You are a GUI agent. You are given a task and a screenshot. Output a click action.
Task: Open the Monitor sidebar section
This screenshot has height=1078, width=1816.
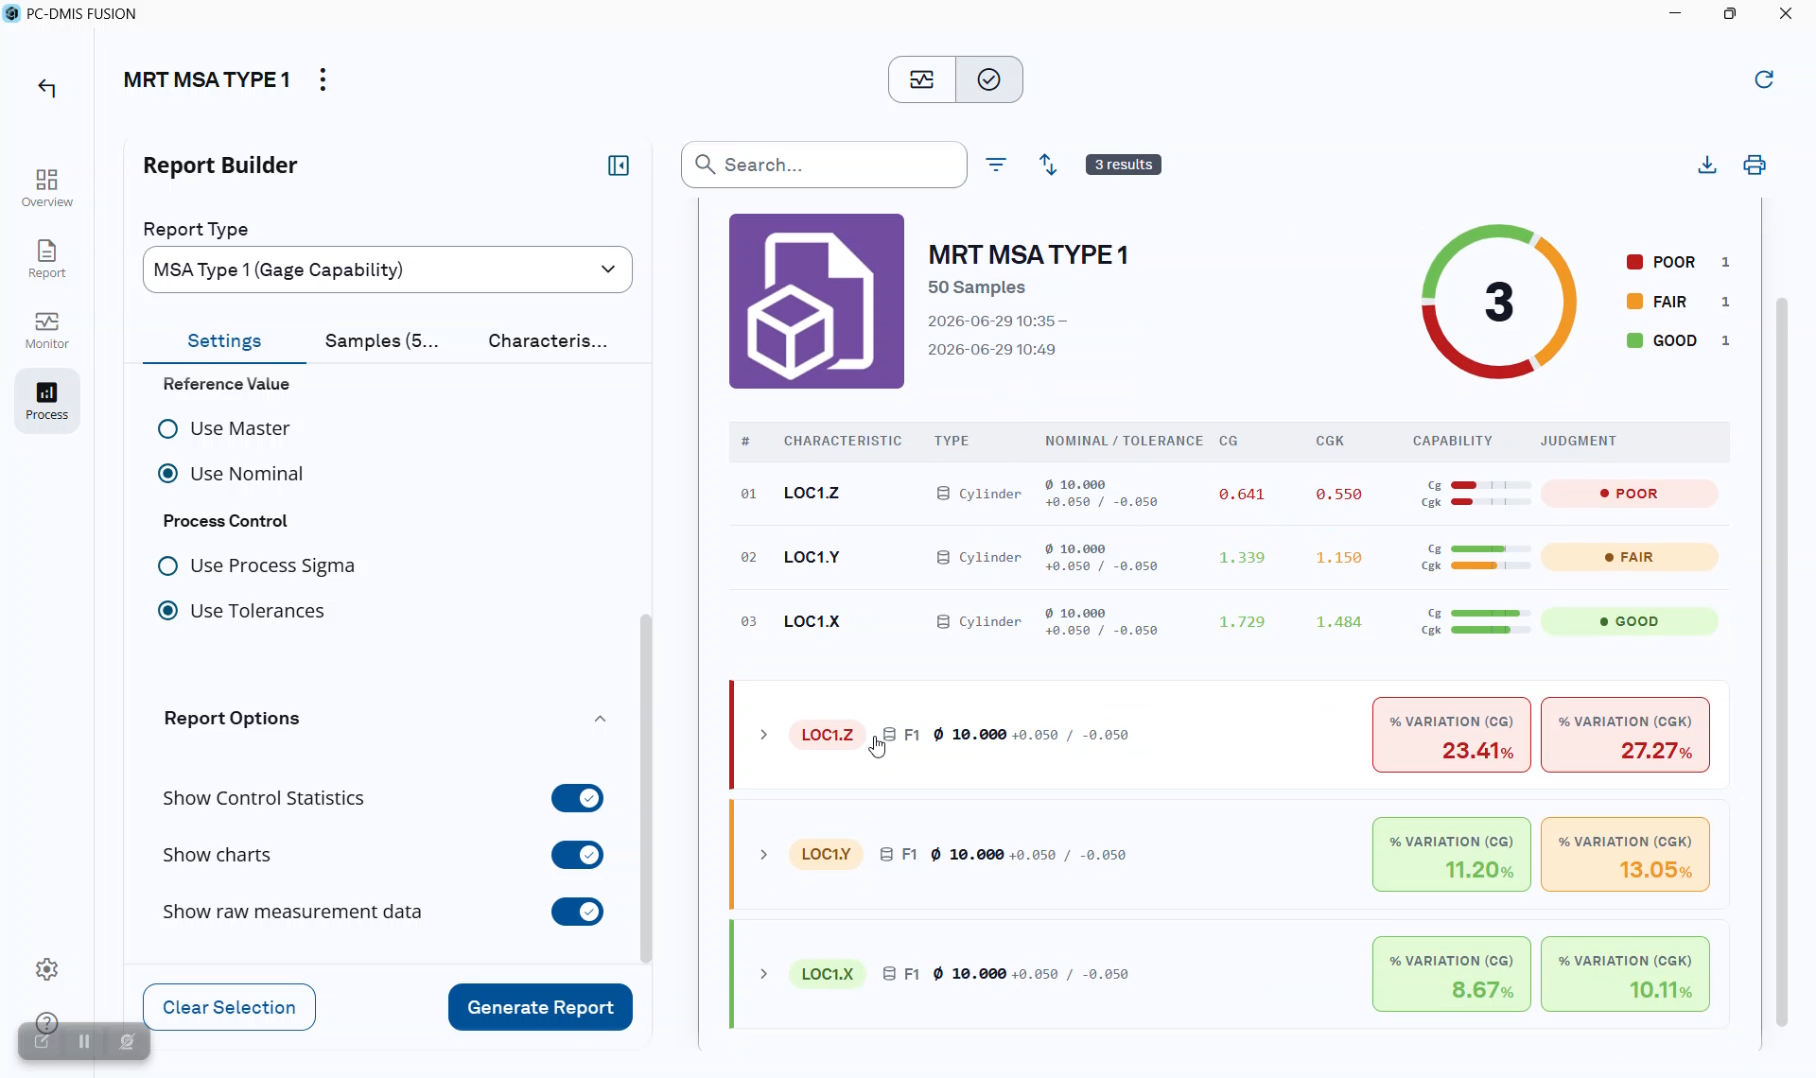[47, 329]
